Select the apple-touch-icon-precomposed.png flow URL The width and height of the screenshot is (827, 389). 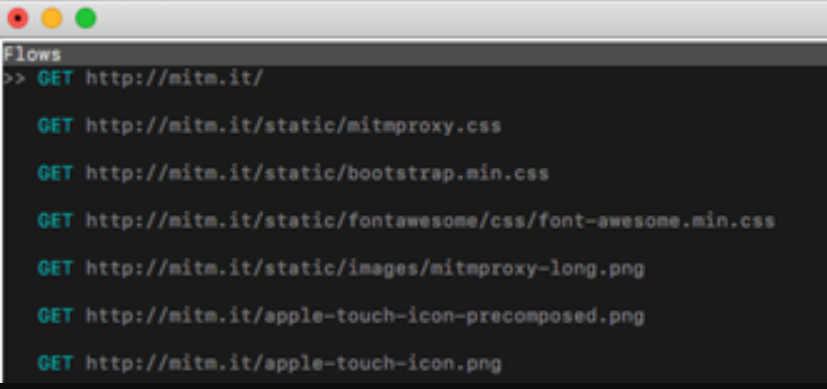(365, 316)
